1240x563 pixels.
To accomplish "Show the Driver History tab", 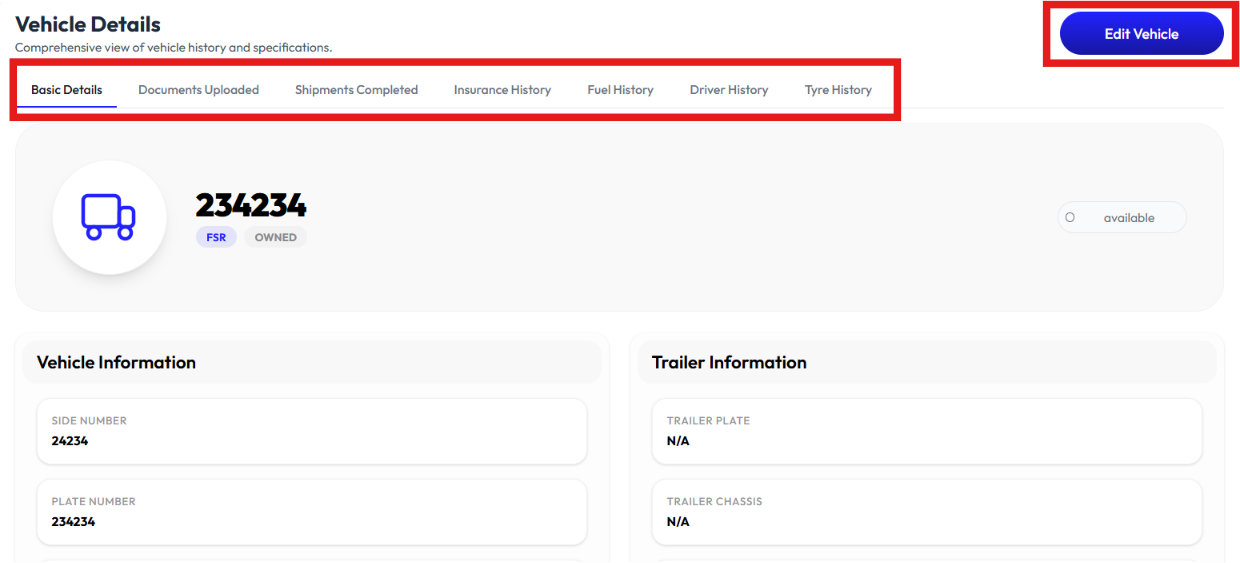I will click(729, 90).
